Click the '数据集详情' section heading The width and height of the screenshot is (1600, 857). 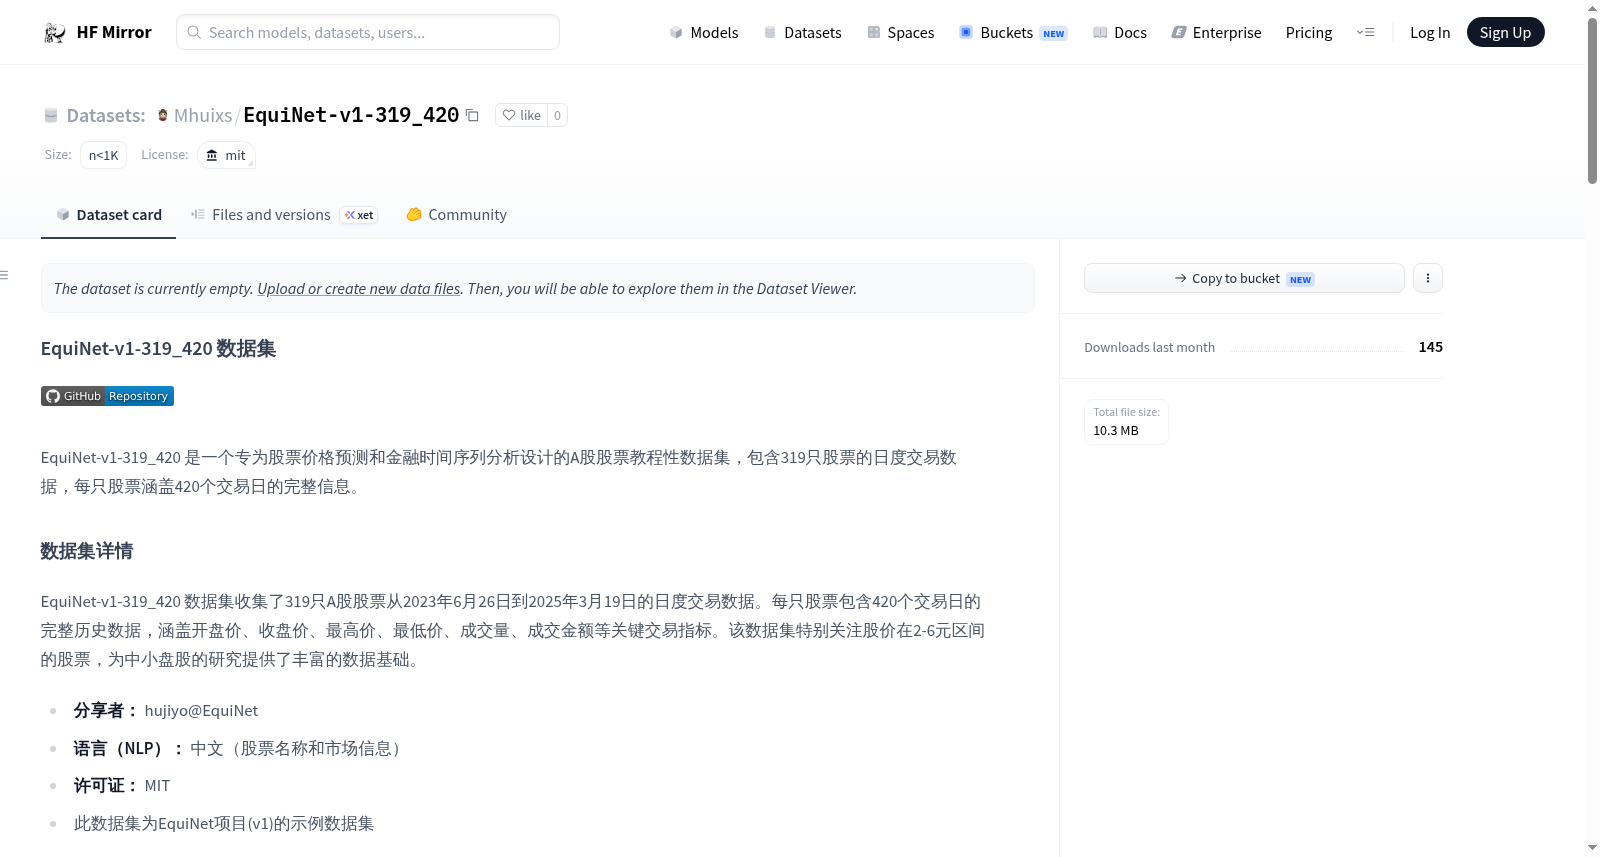87,551
